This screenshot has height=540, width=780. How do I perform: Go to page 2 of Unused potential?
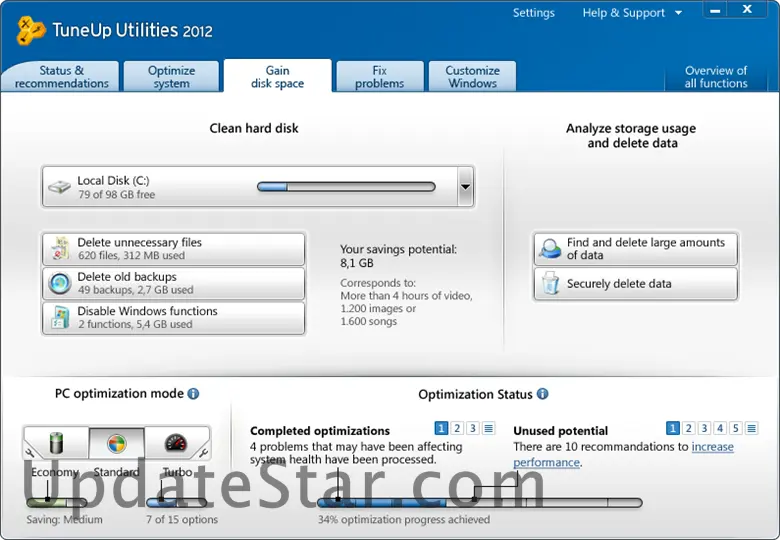(688, 428)
